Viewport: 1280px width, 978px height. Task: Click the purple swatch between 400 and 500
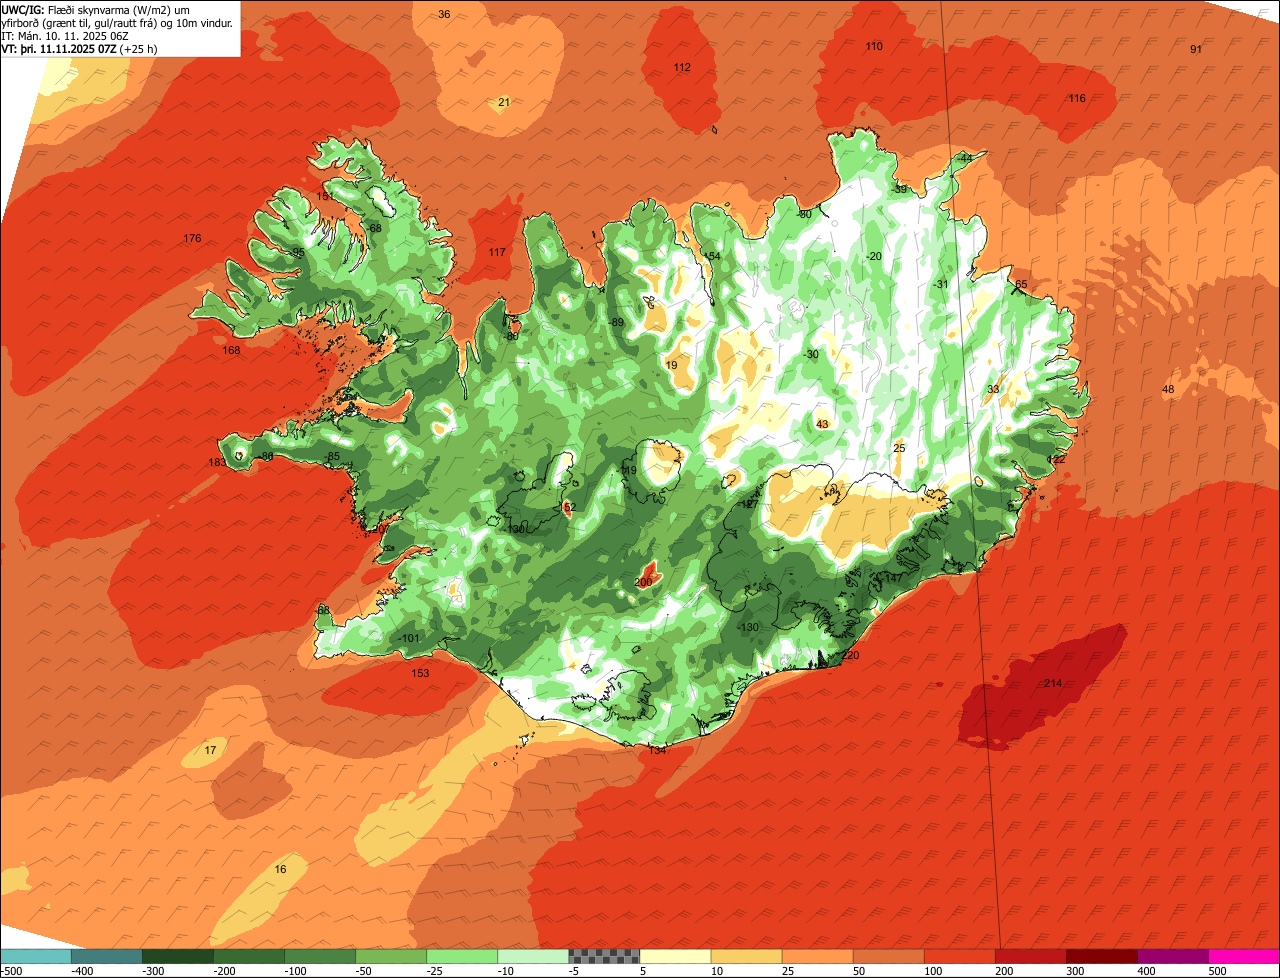(x=1172, y=956)
